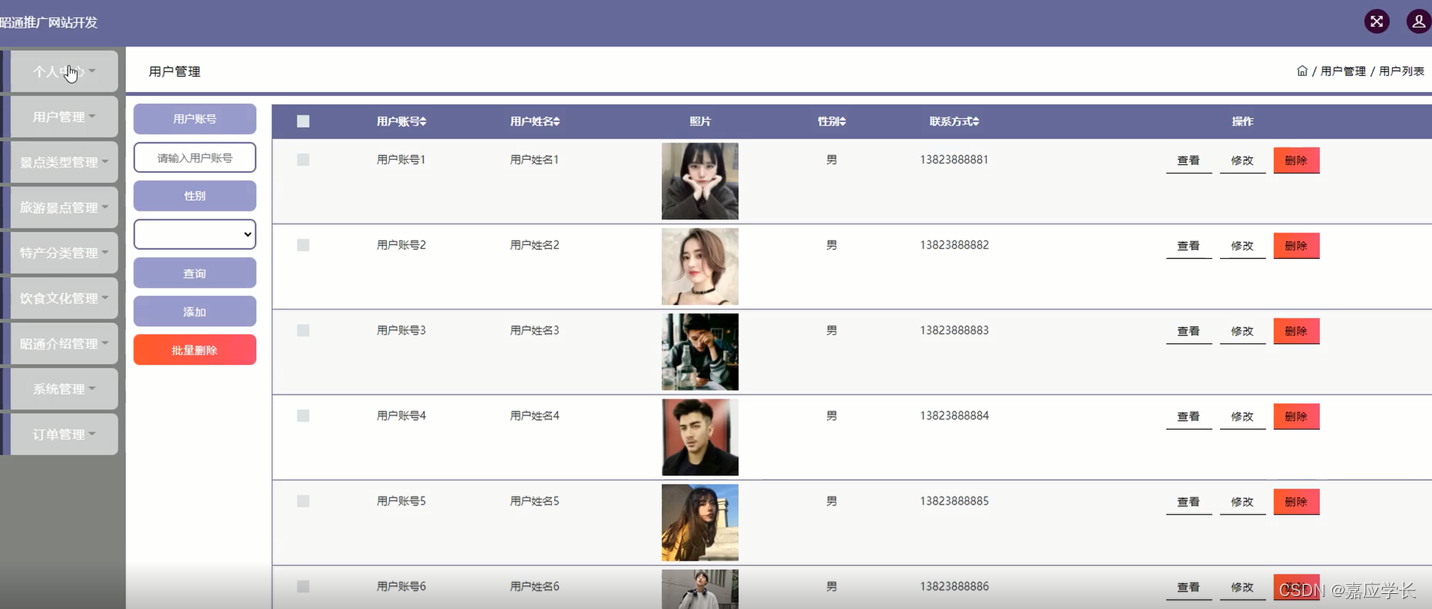The image size is (1432, 609).
Task: Delete 用户账号4 with 删除 button
Action: click(x=1296, y=417)
